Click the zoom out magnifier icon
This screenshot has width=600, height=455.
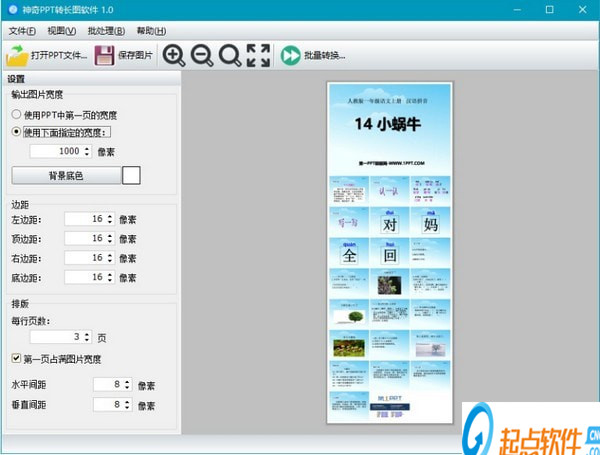201,55
